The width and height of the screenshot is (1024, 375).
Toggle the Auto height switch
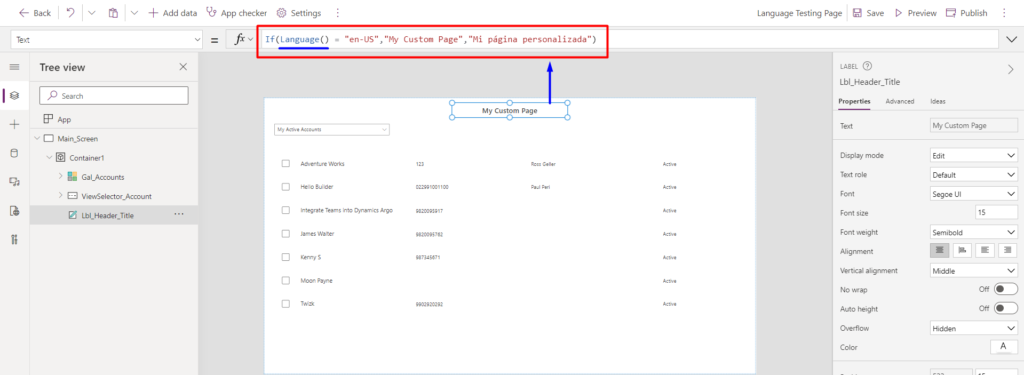[x=1006, y=308]
